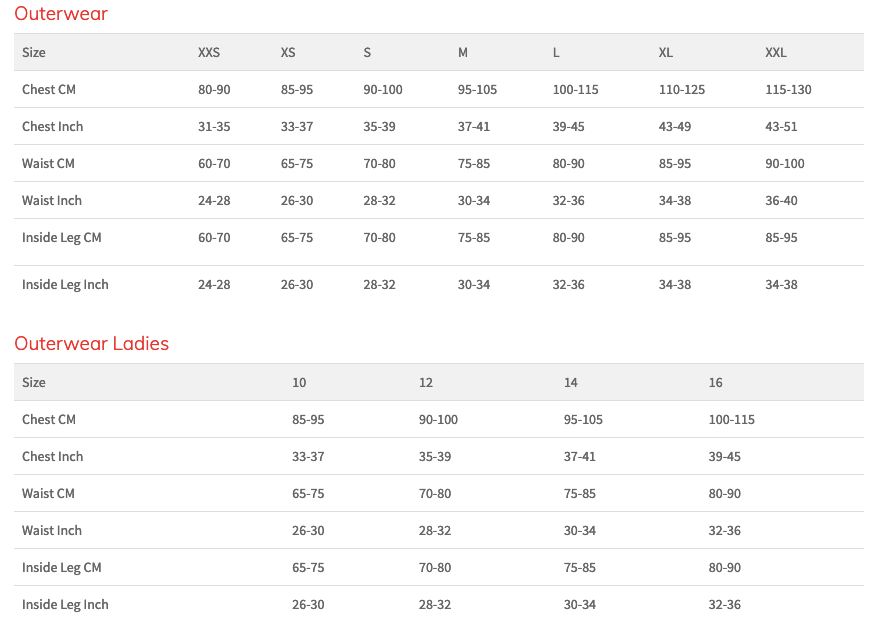This screenshot has height=622, width=877.
Task: Click the Outerwear section heading
Action: point(61,13)
